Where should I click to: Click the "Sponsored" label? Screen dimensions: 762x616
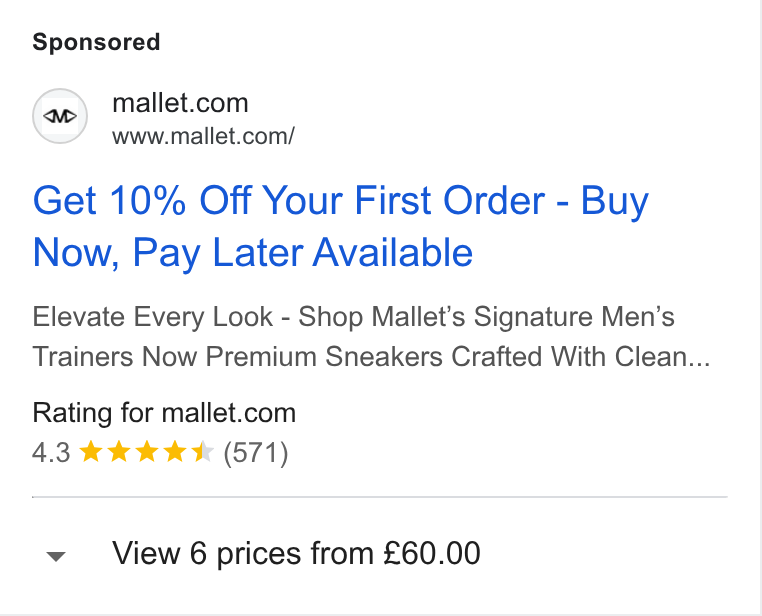click(x=96, y=42)
